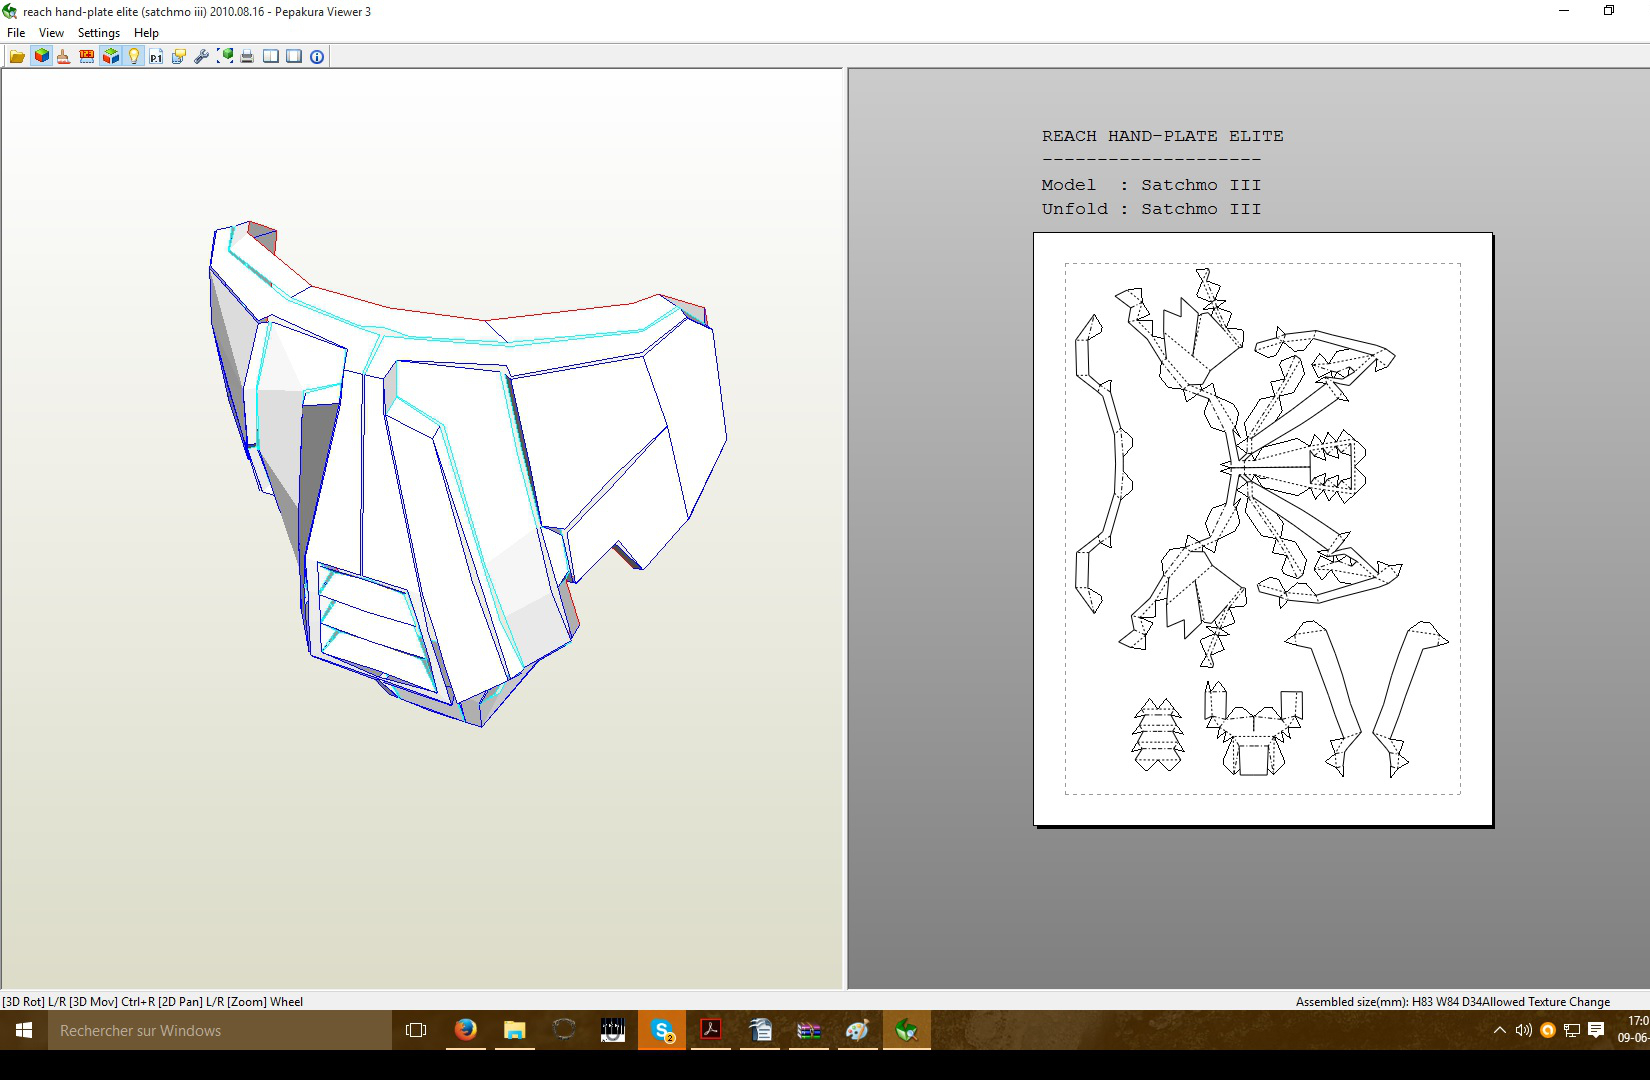1650x1080 pixels.
Task: Click the 3D Rot controls hint text
Action: click(x=152, y=1001)
